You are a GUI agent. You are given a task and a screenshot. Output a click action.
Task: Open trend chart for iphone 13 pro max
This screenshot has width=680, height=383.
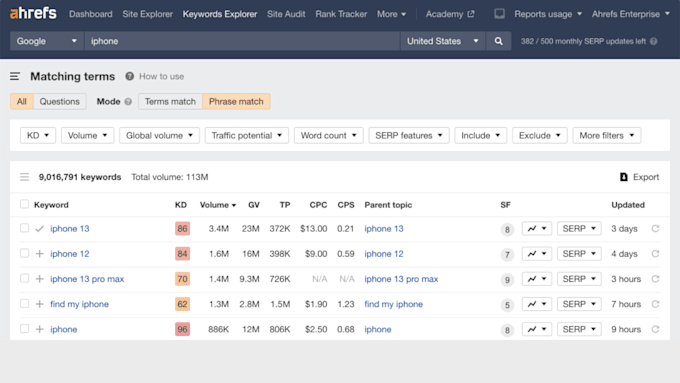pyautogui.click(x=537, y=279)
